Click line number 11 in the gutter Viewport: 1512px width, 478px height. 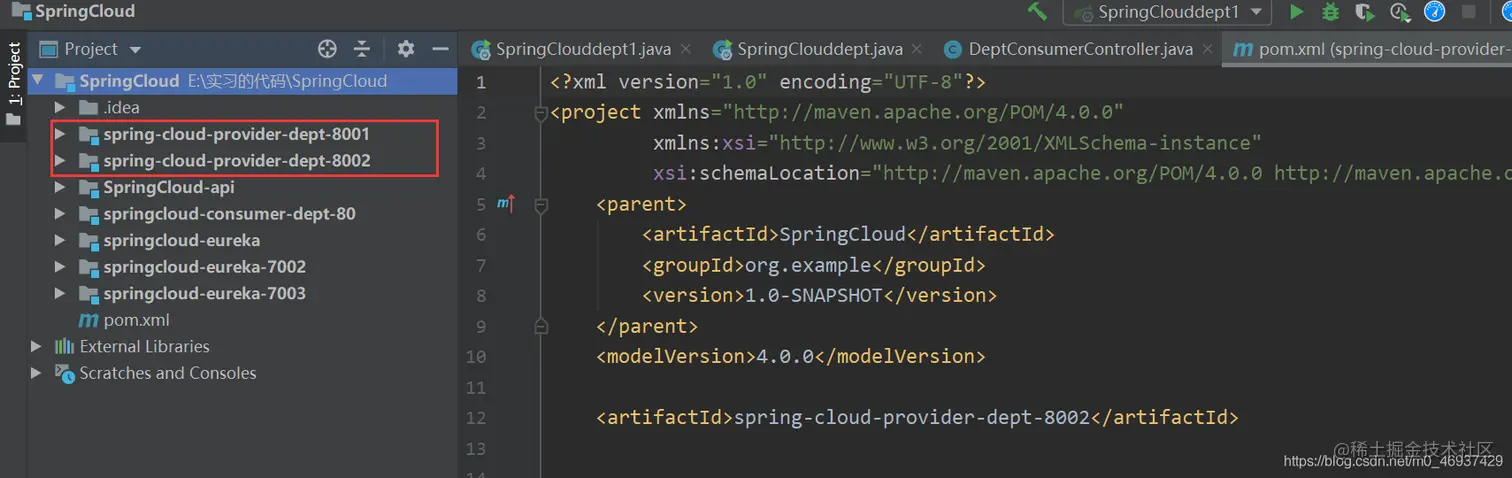coord(475,387)
